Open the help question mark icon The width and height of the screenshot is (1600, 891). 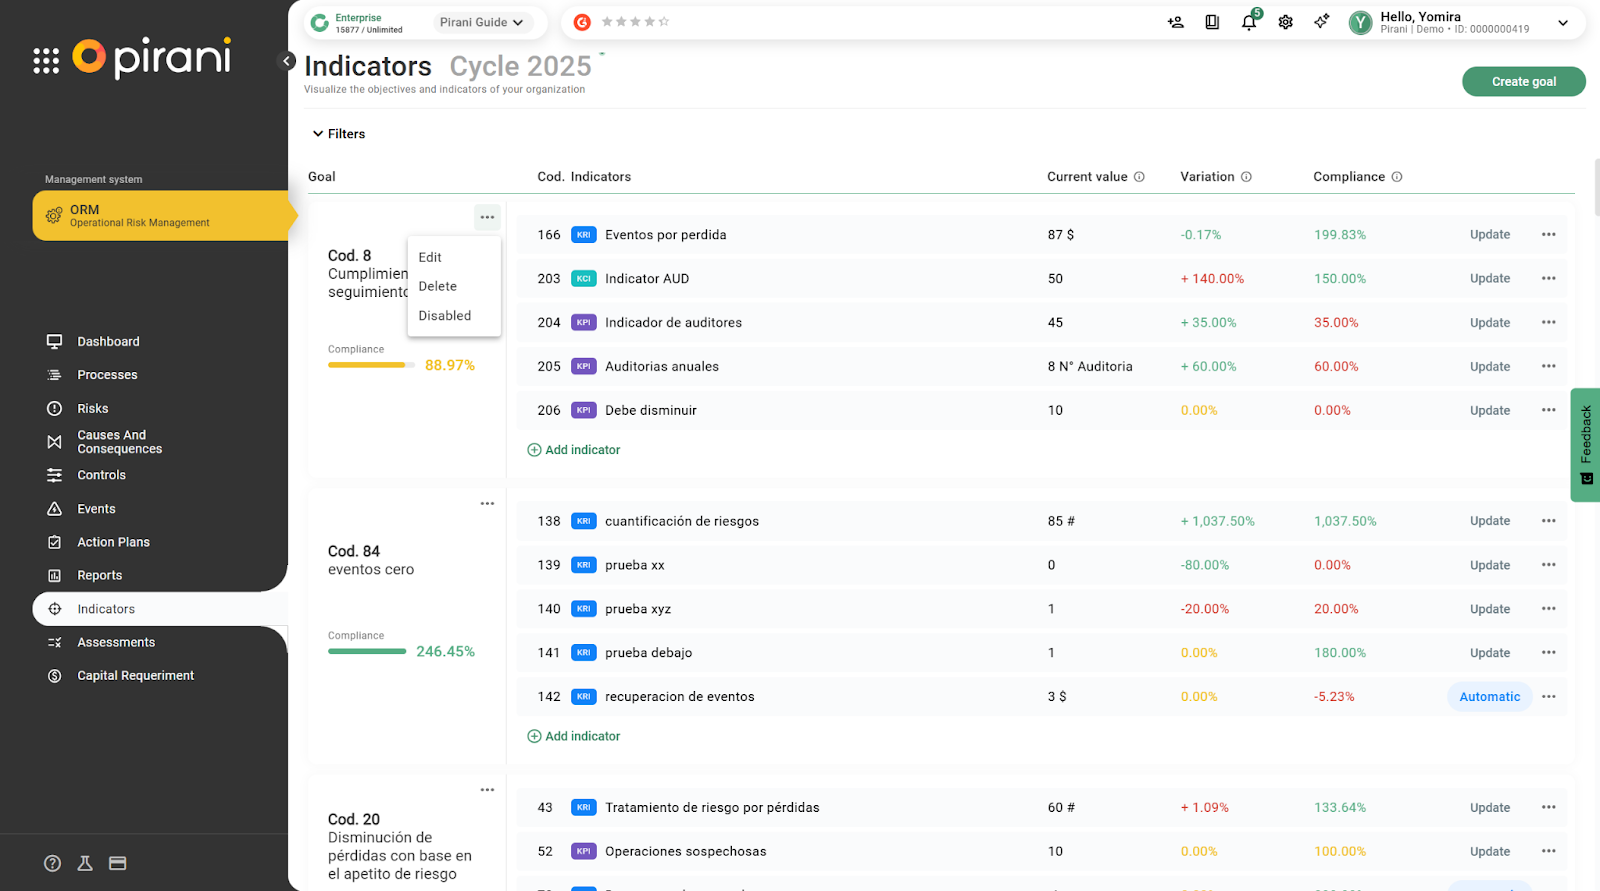point(53,863)
